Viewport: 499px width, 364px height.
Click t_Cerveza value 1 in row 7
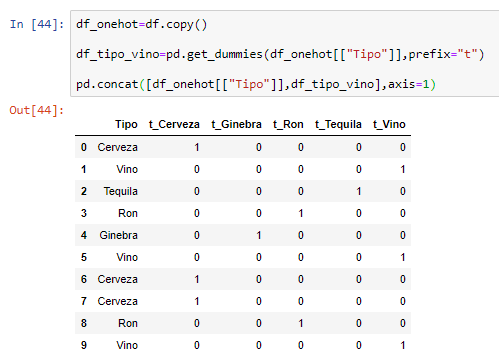point(197,301)
